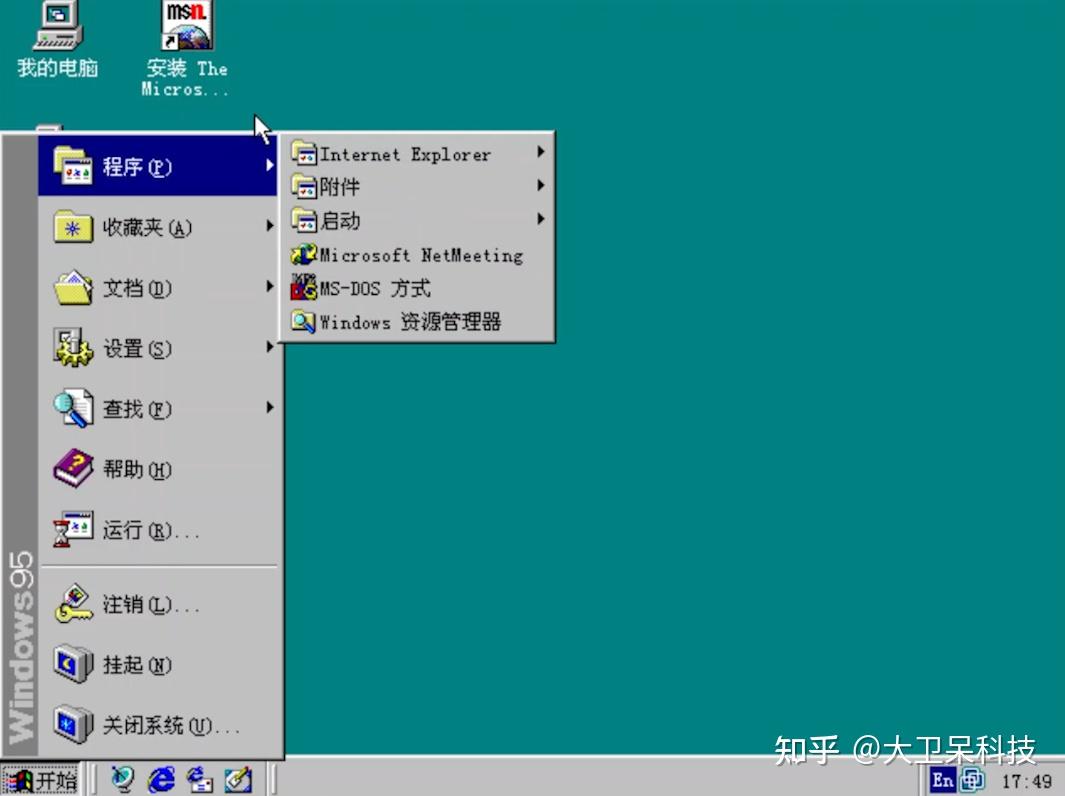Open Windows 资源管理器 from the Programs submenu
This screenshot has width=1065, height=796.
tap(410, 321)
